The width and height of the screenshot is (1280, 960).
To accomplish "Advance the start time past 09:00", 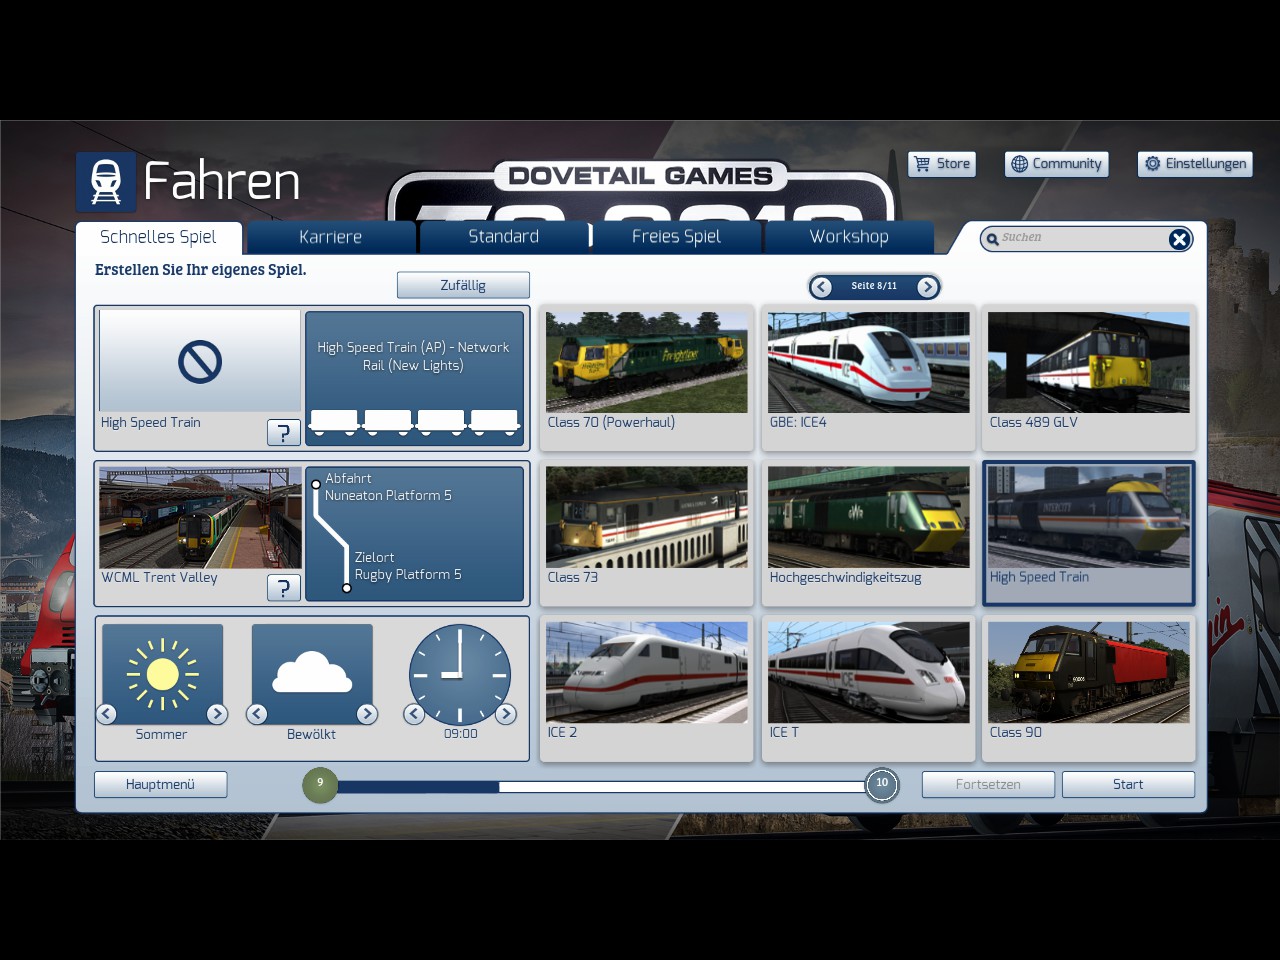I will click(x=506, y=714).
